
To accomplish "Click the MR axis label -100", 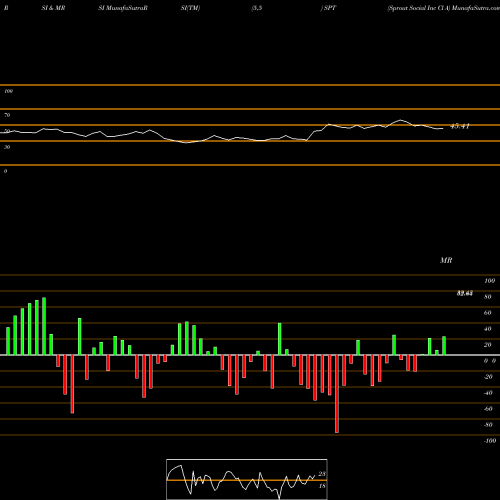I will (490, 441).
